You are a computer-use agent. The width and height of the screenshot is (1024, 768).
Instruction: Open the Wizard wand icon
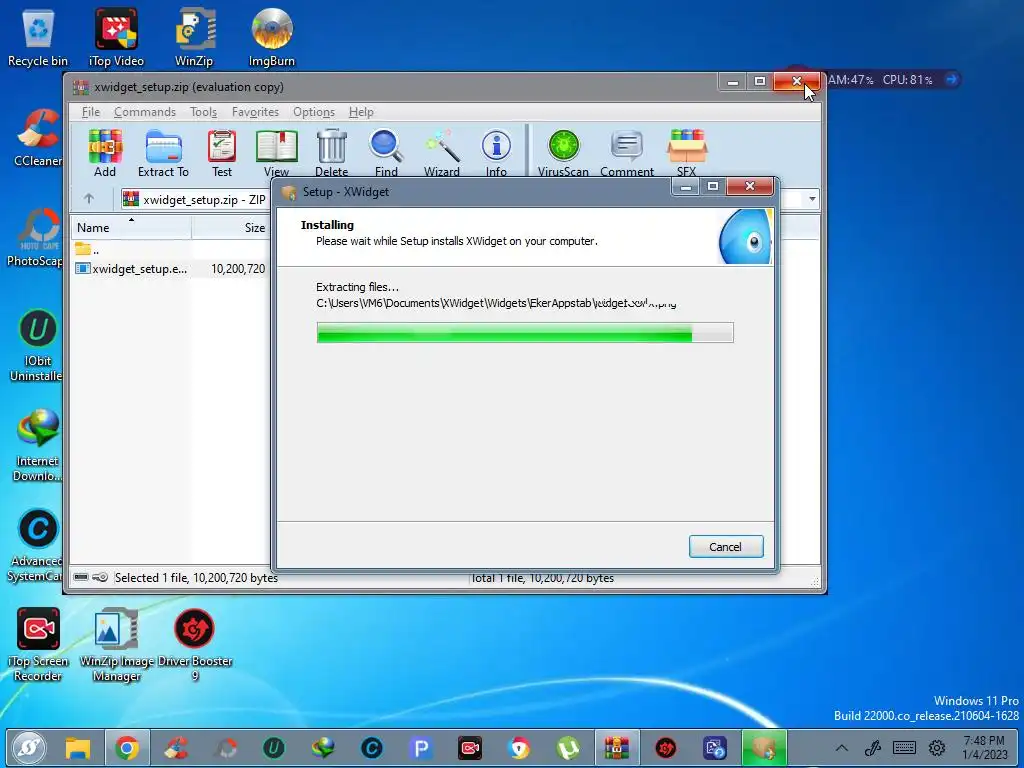(x=441, y=153)
